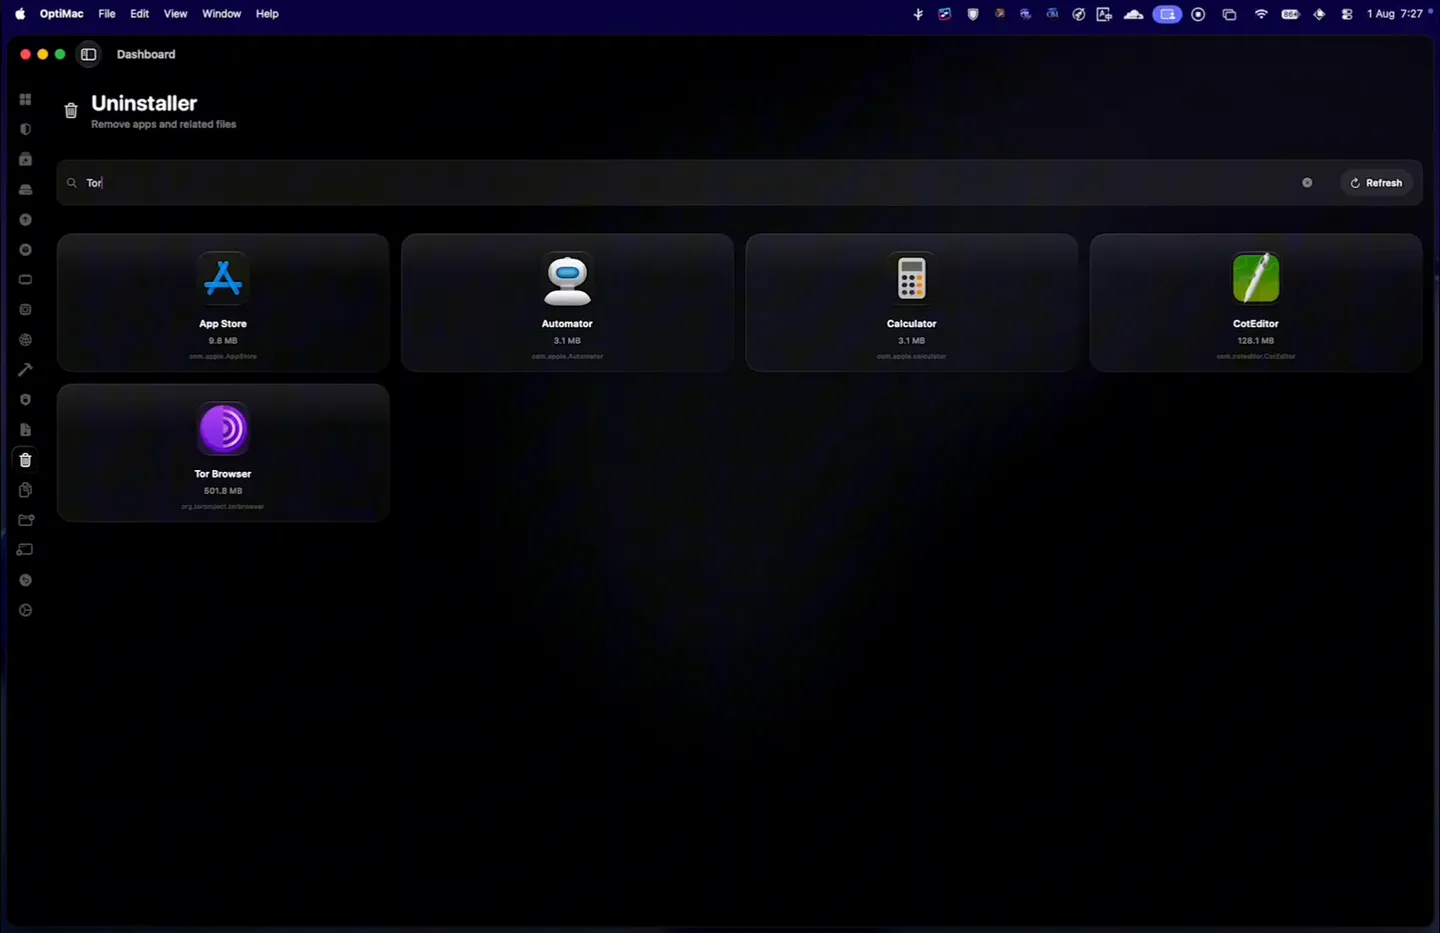Viewport: 1440px width, 933px height.
Task: Open the View menu
Action: 175,14
